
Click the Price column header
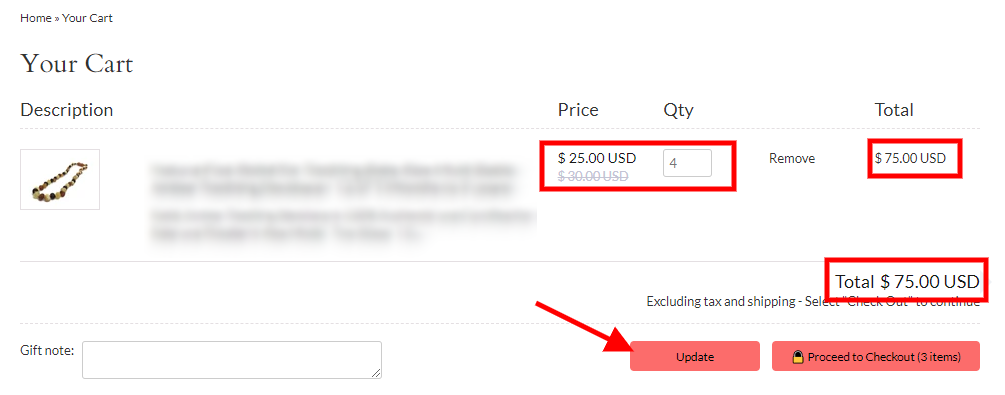(x=578, y=110)
